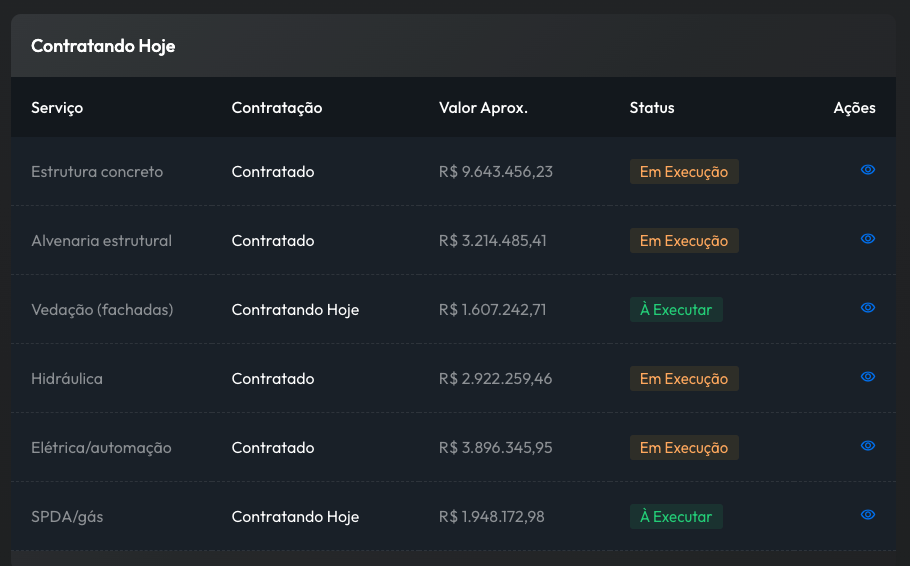
Task: Select the À Executar status of SPDA/gás
Action: tap(676, 517)
